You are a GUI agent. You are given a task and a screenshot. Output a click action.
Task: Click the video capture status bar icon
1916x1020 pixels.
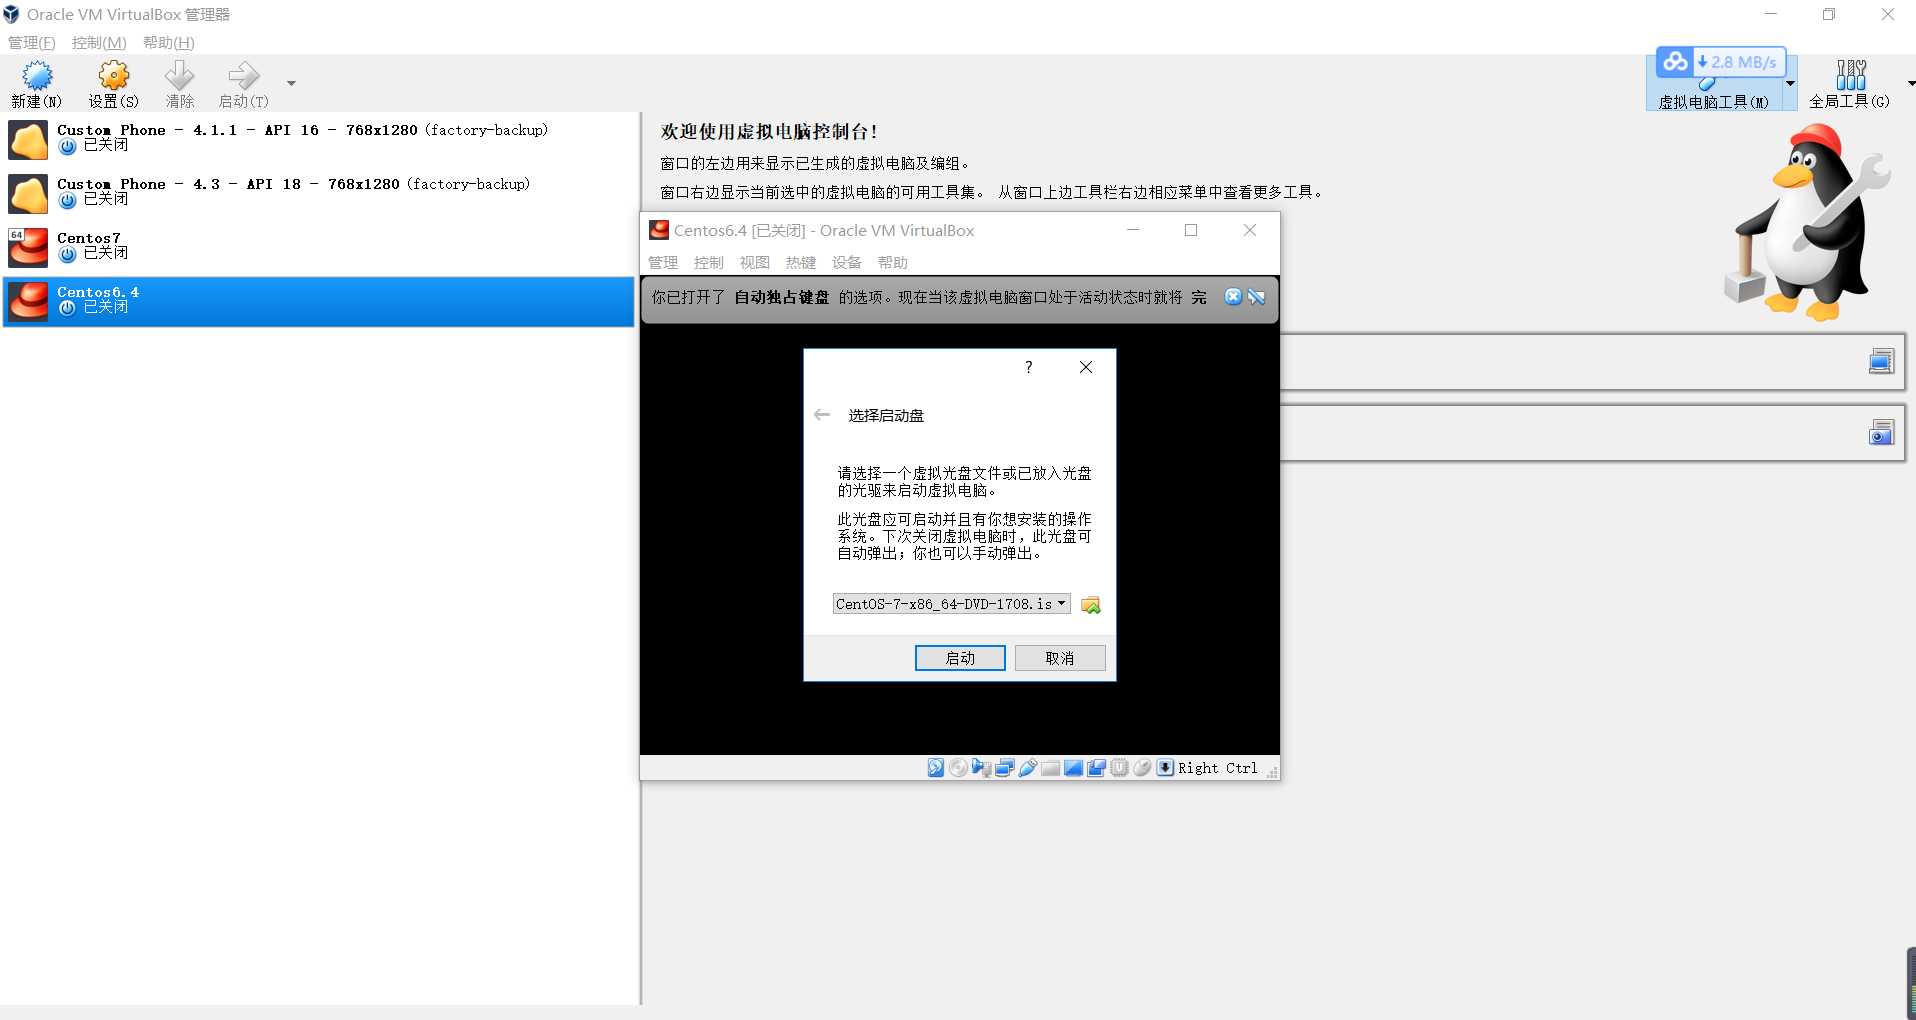tap(1097, 768)
